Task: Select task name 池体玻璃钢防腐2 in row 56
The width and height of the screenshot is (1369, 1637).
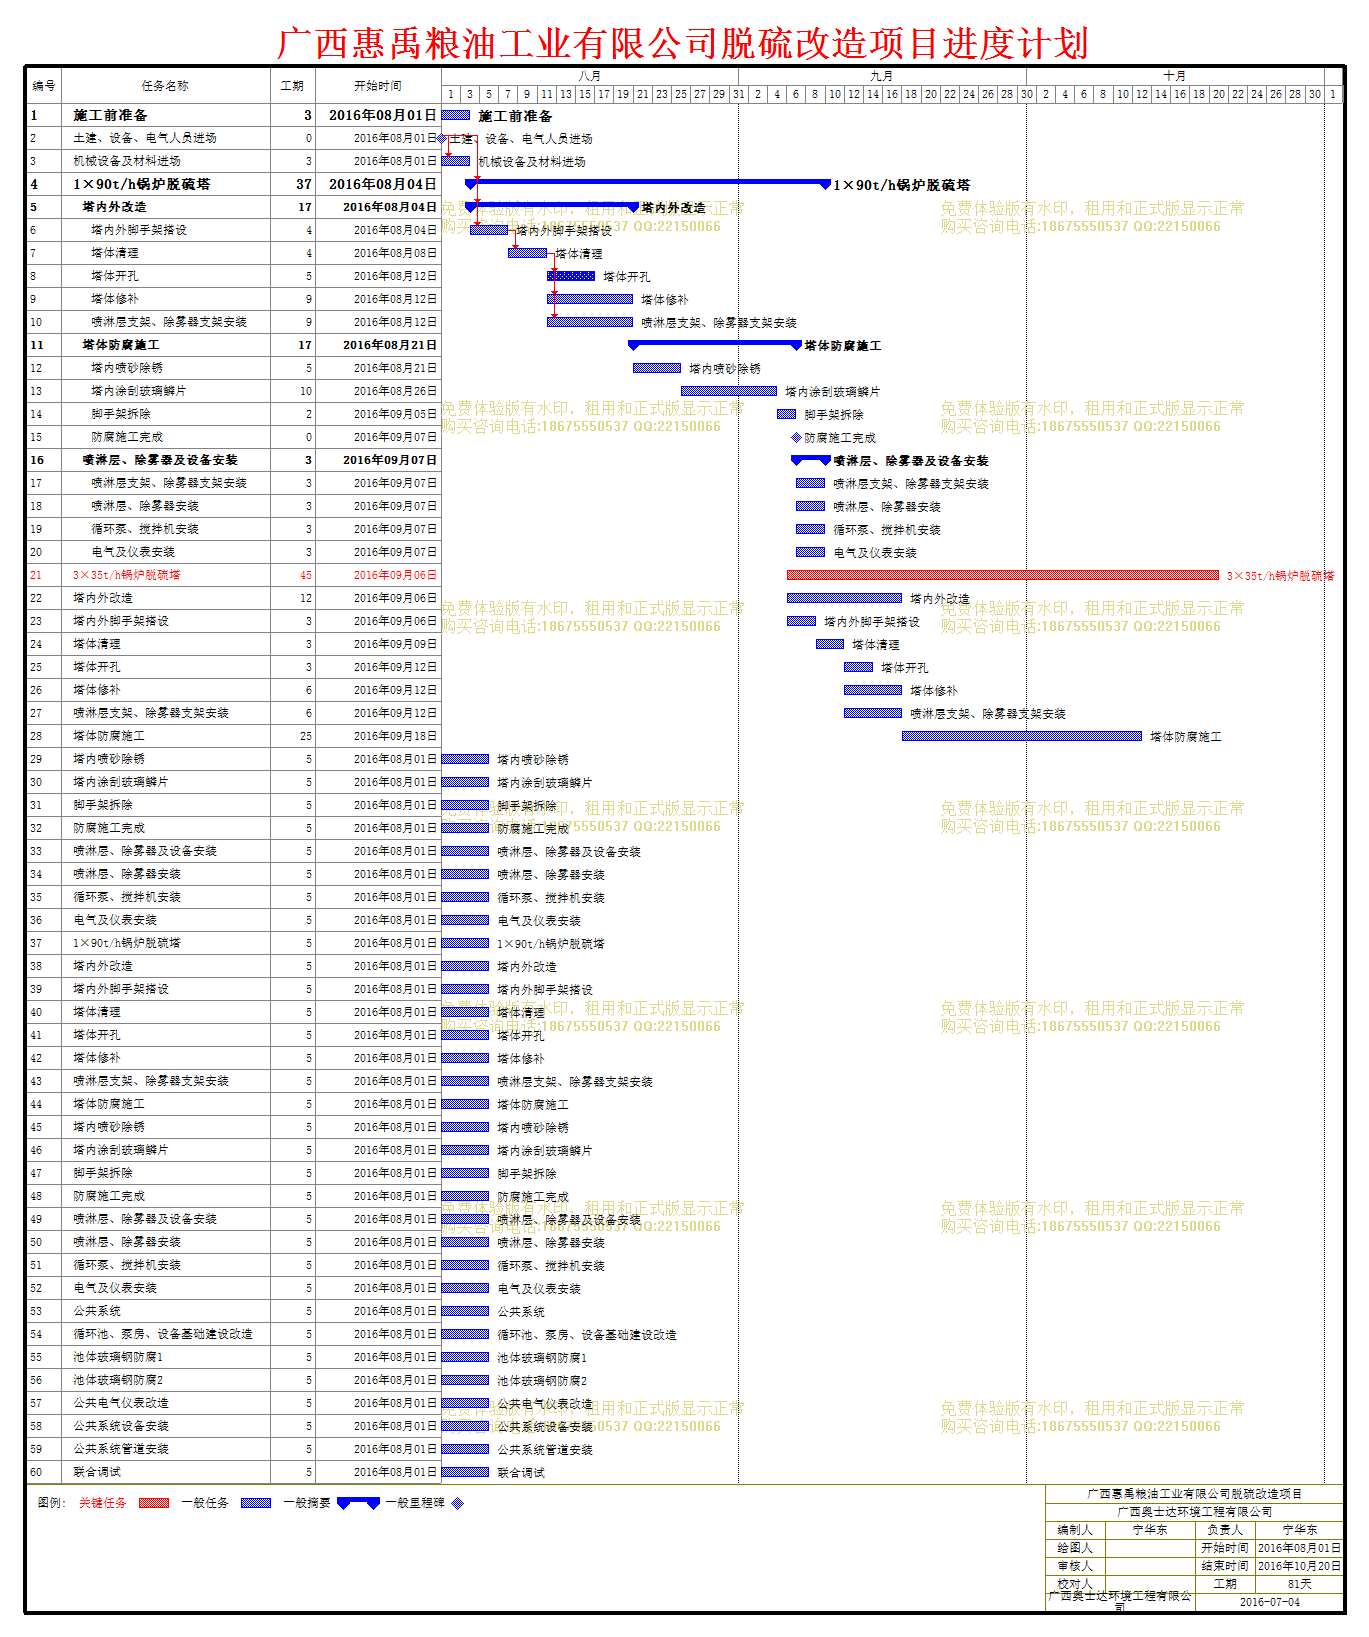Action: coord(118,1380)
